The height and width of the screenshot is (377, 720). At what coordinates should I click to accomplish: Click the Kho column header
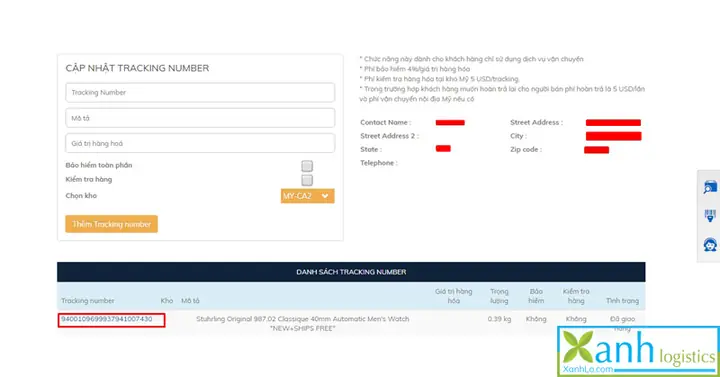tap(167, 301)
